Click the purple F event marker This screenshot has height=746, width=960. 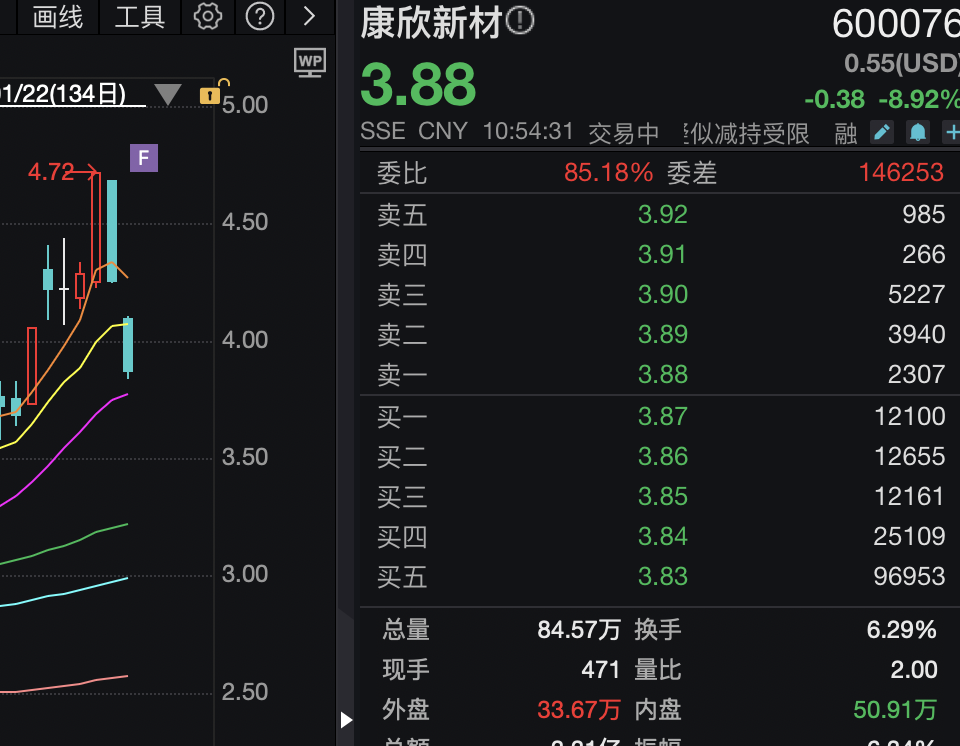(144, 158)
